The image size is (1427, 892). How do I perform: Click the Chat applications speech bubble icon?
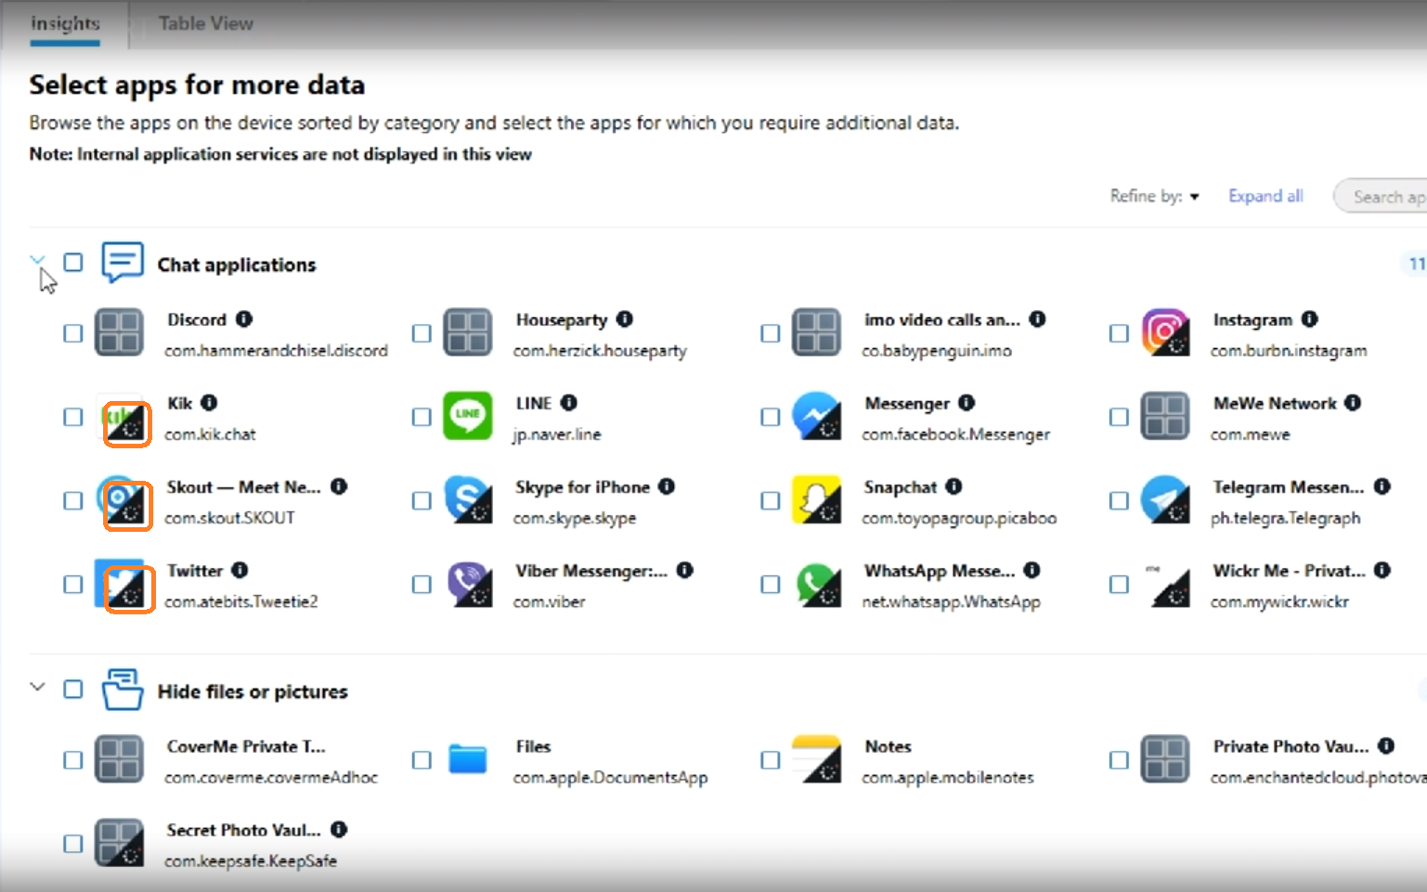click(x=122, y=262)
